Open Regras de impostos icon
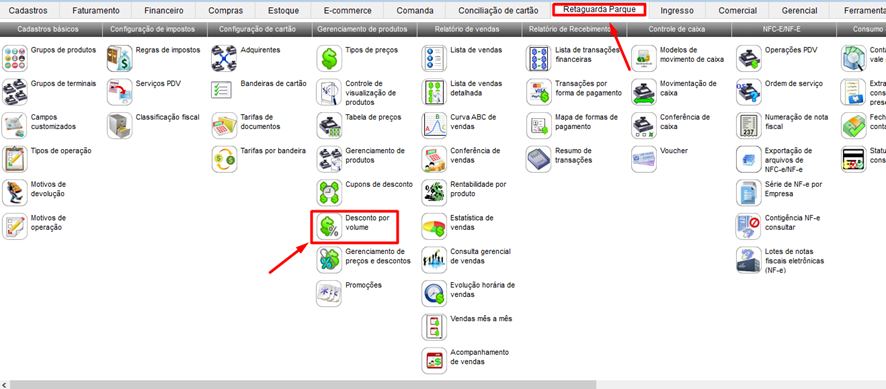The image size is (886, 389). (x=120, y=59)
